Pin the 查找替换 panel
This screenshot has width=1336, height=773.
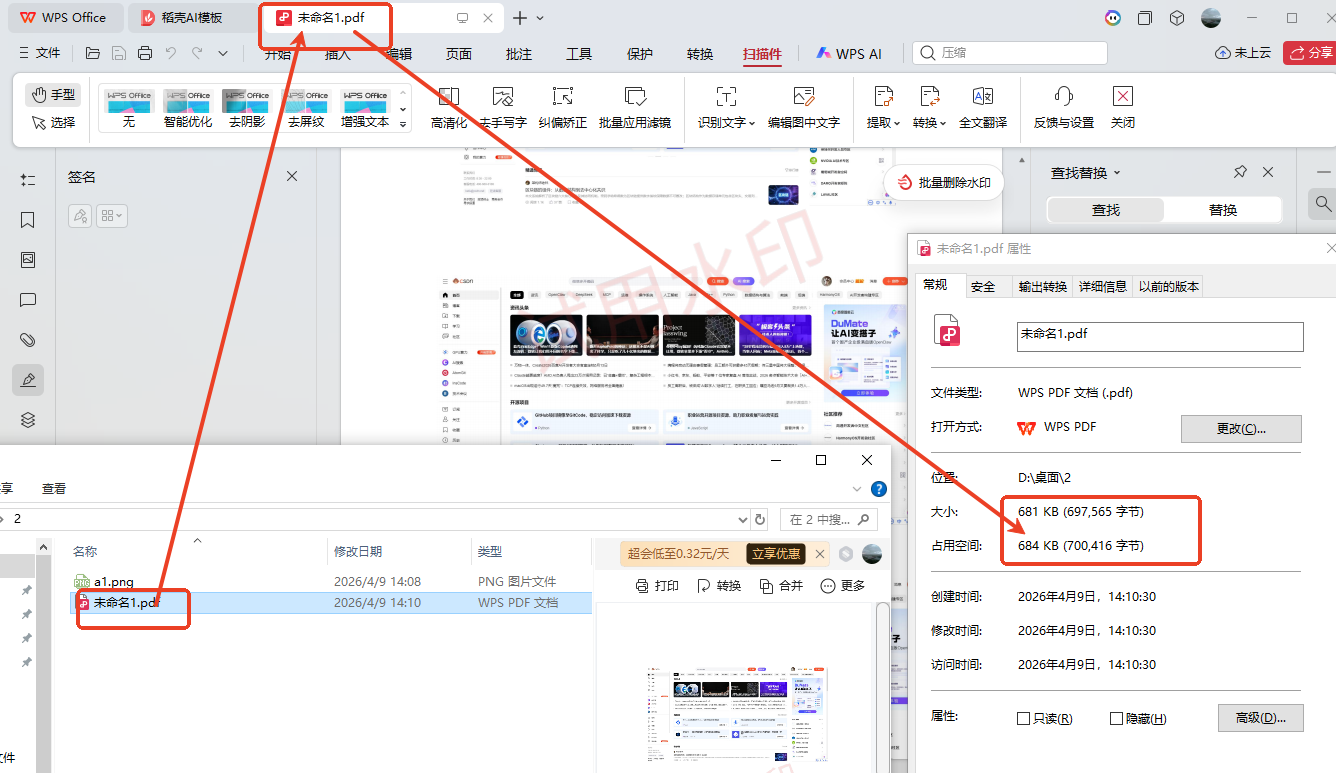tap(1240, 172)
